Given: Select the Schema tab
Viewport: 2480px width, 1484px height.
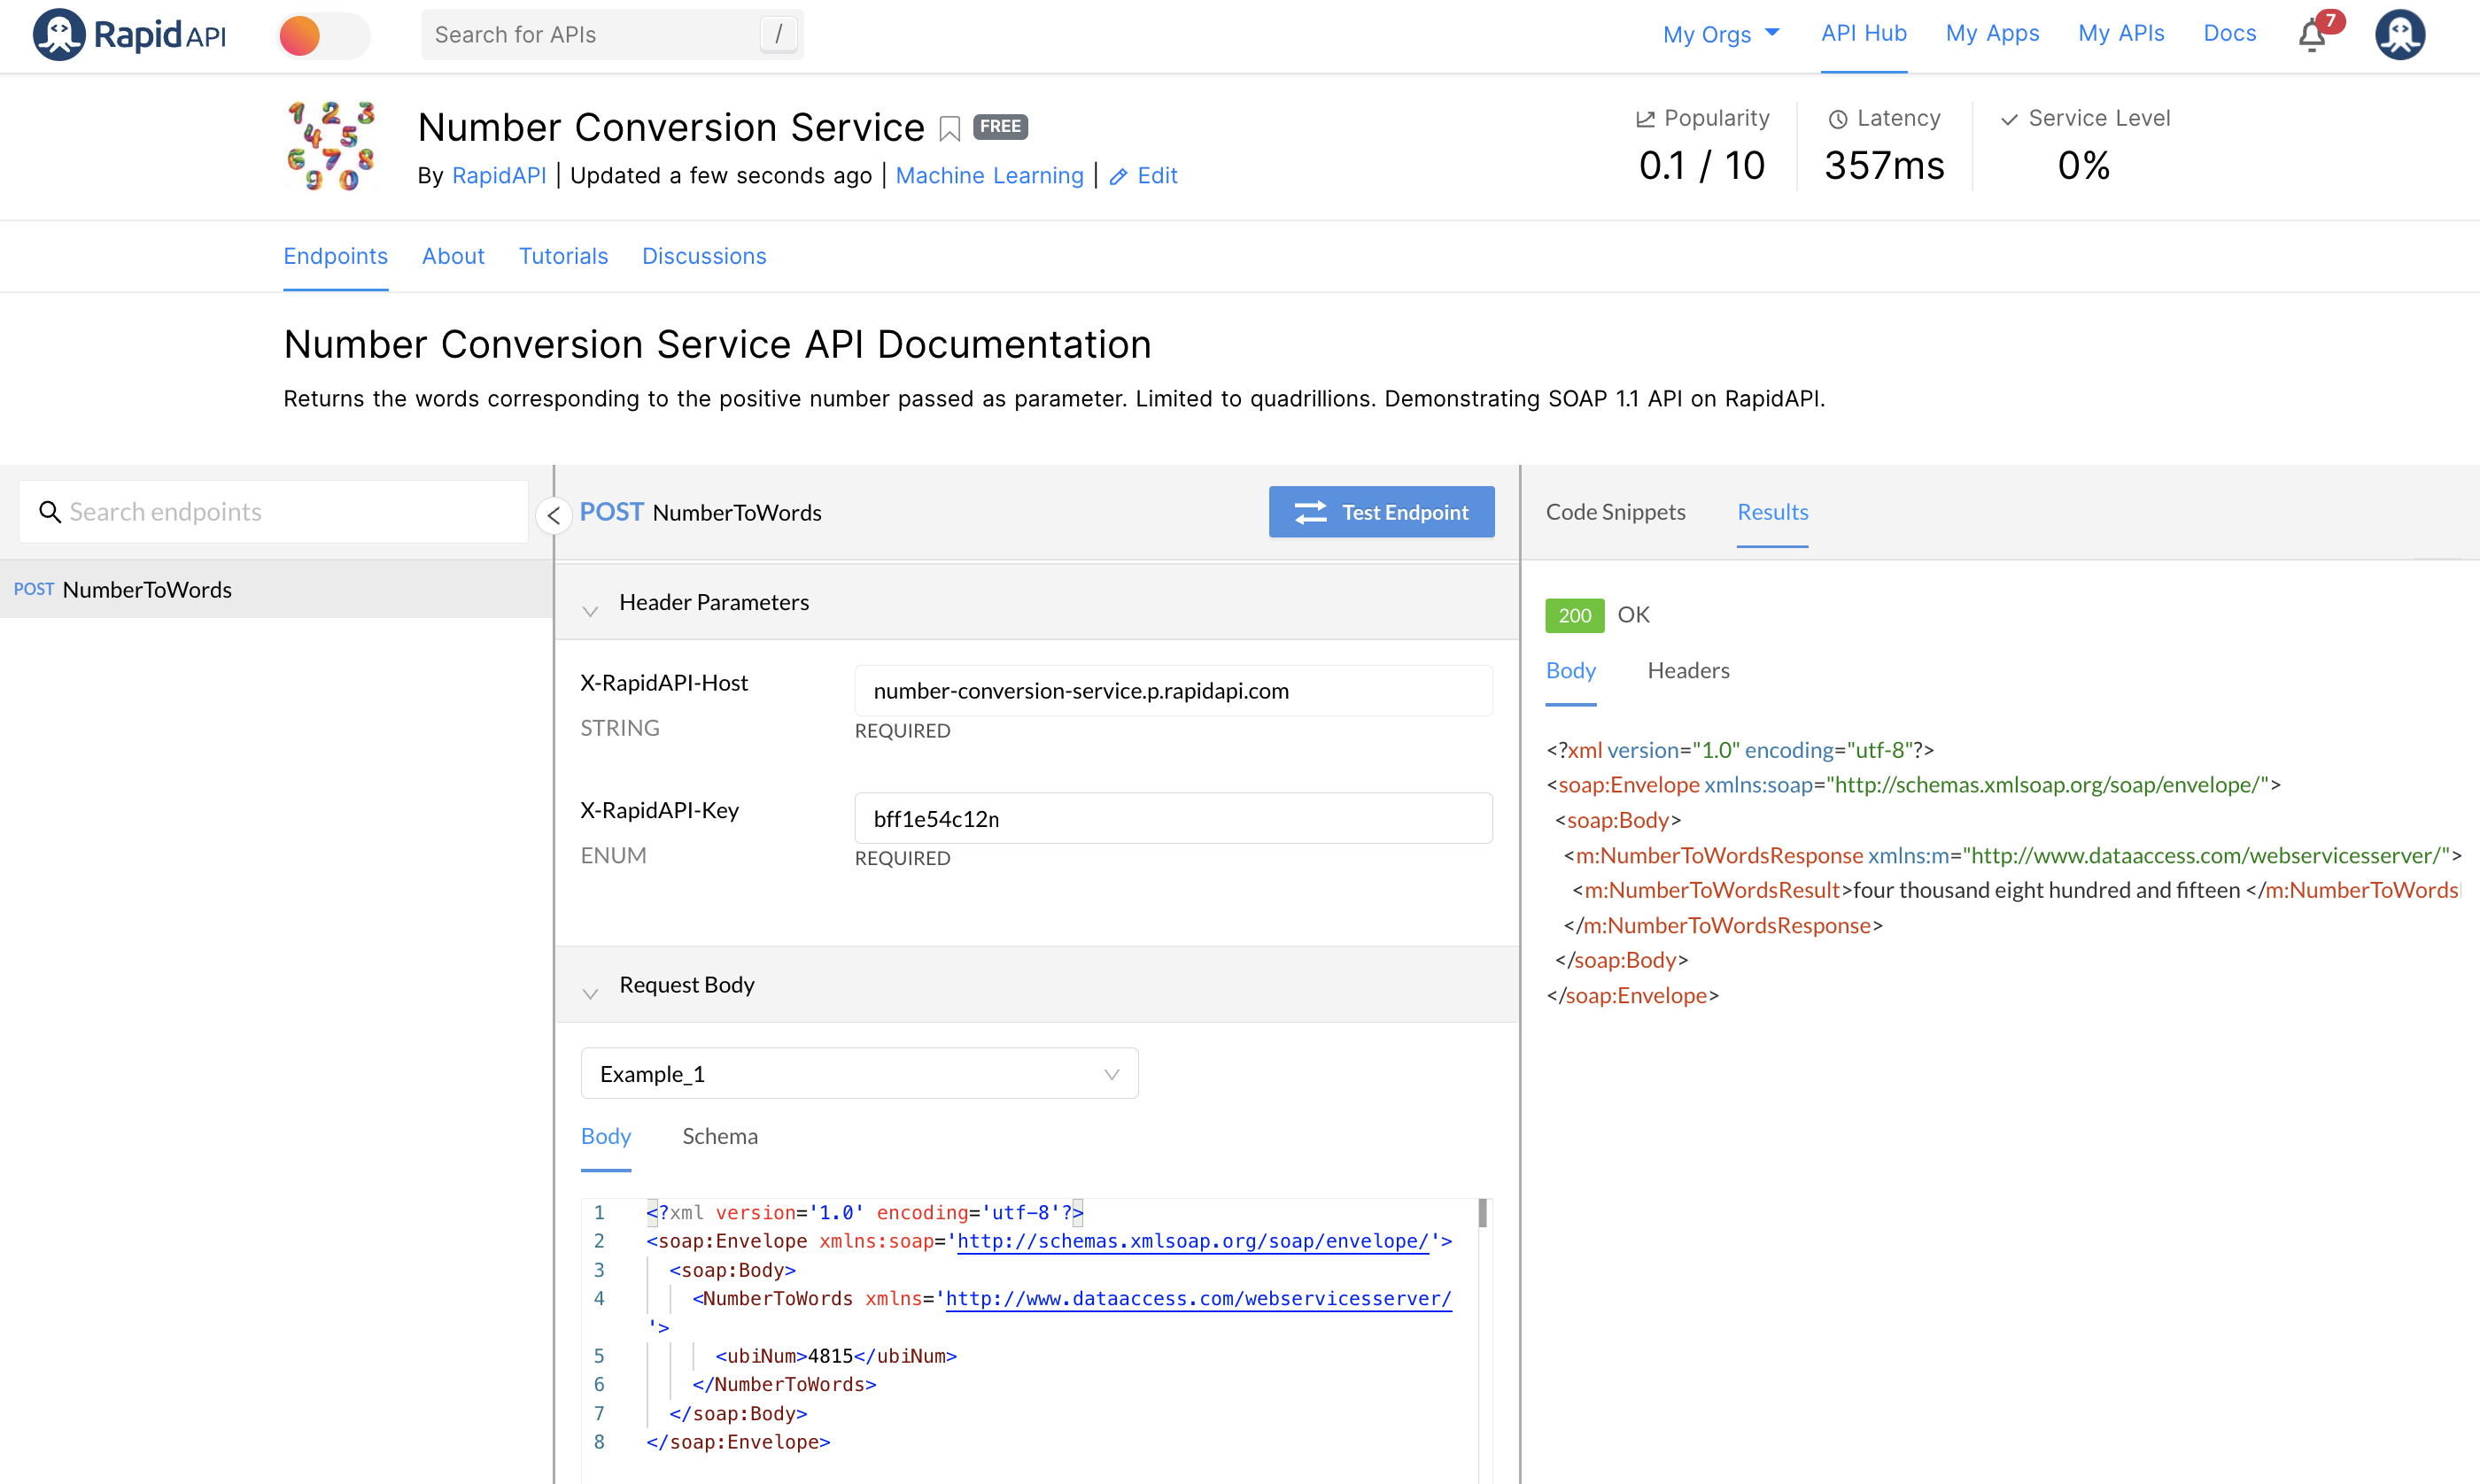Looking at the screenshot, I should coord(719,1136).
